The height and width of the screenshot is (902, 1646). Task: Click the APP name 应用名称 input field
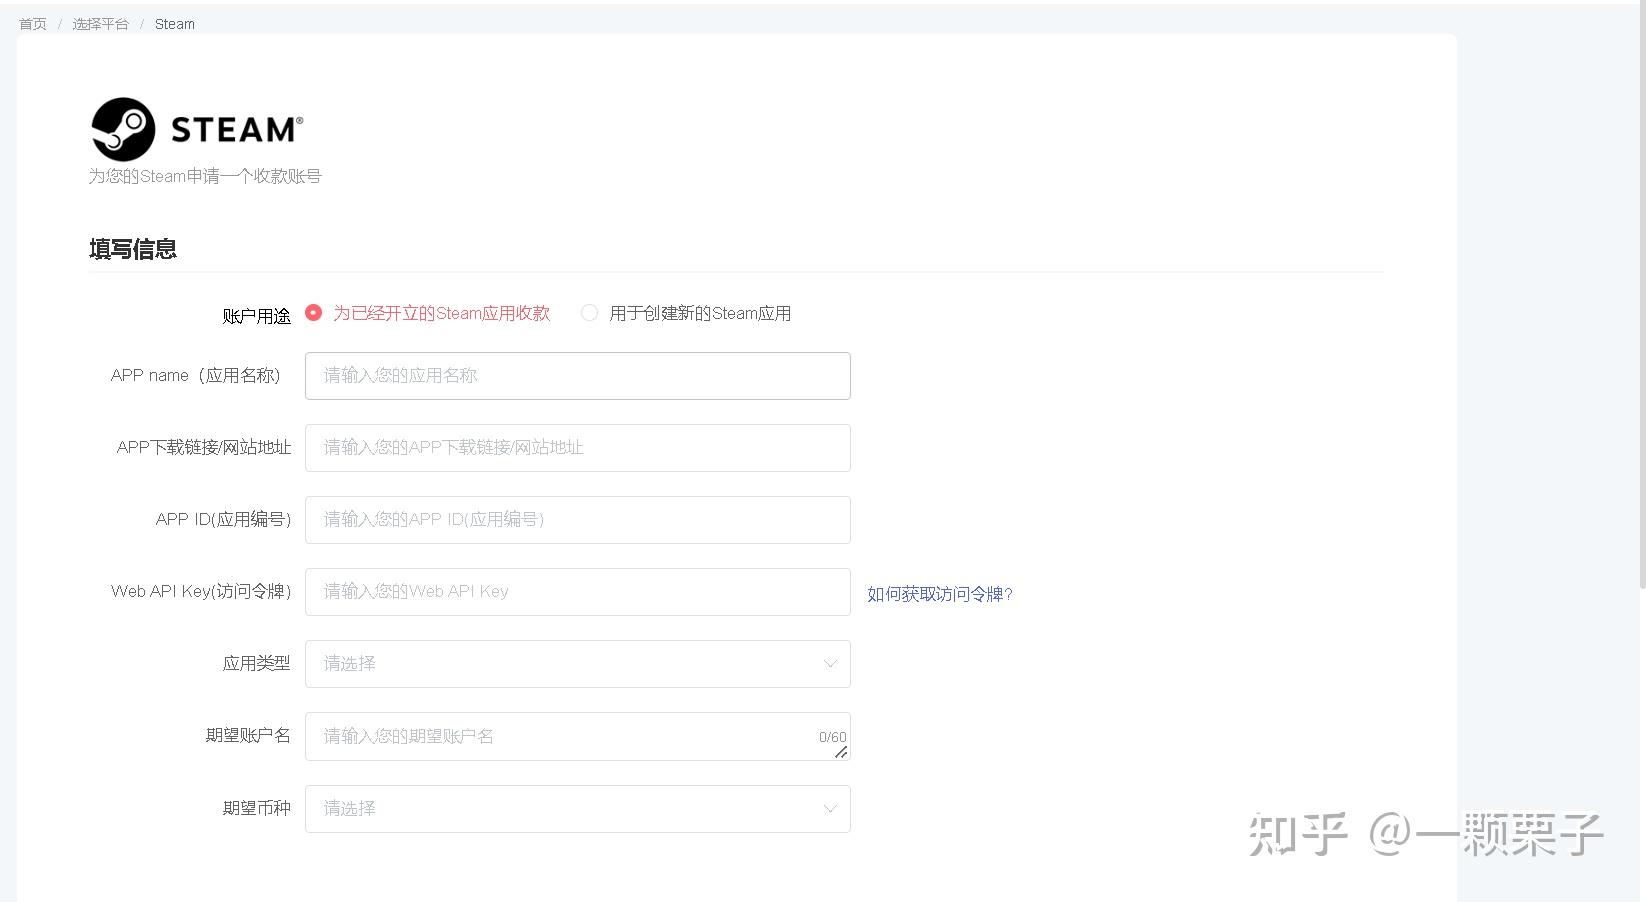tap(577, 375)
